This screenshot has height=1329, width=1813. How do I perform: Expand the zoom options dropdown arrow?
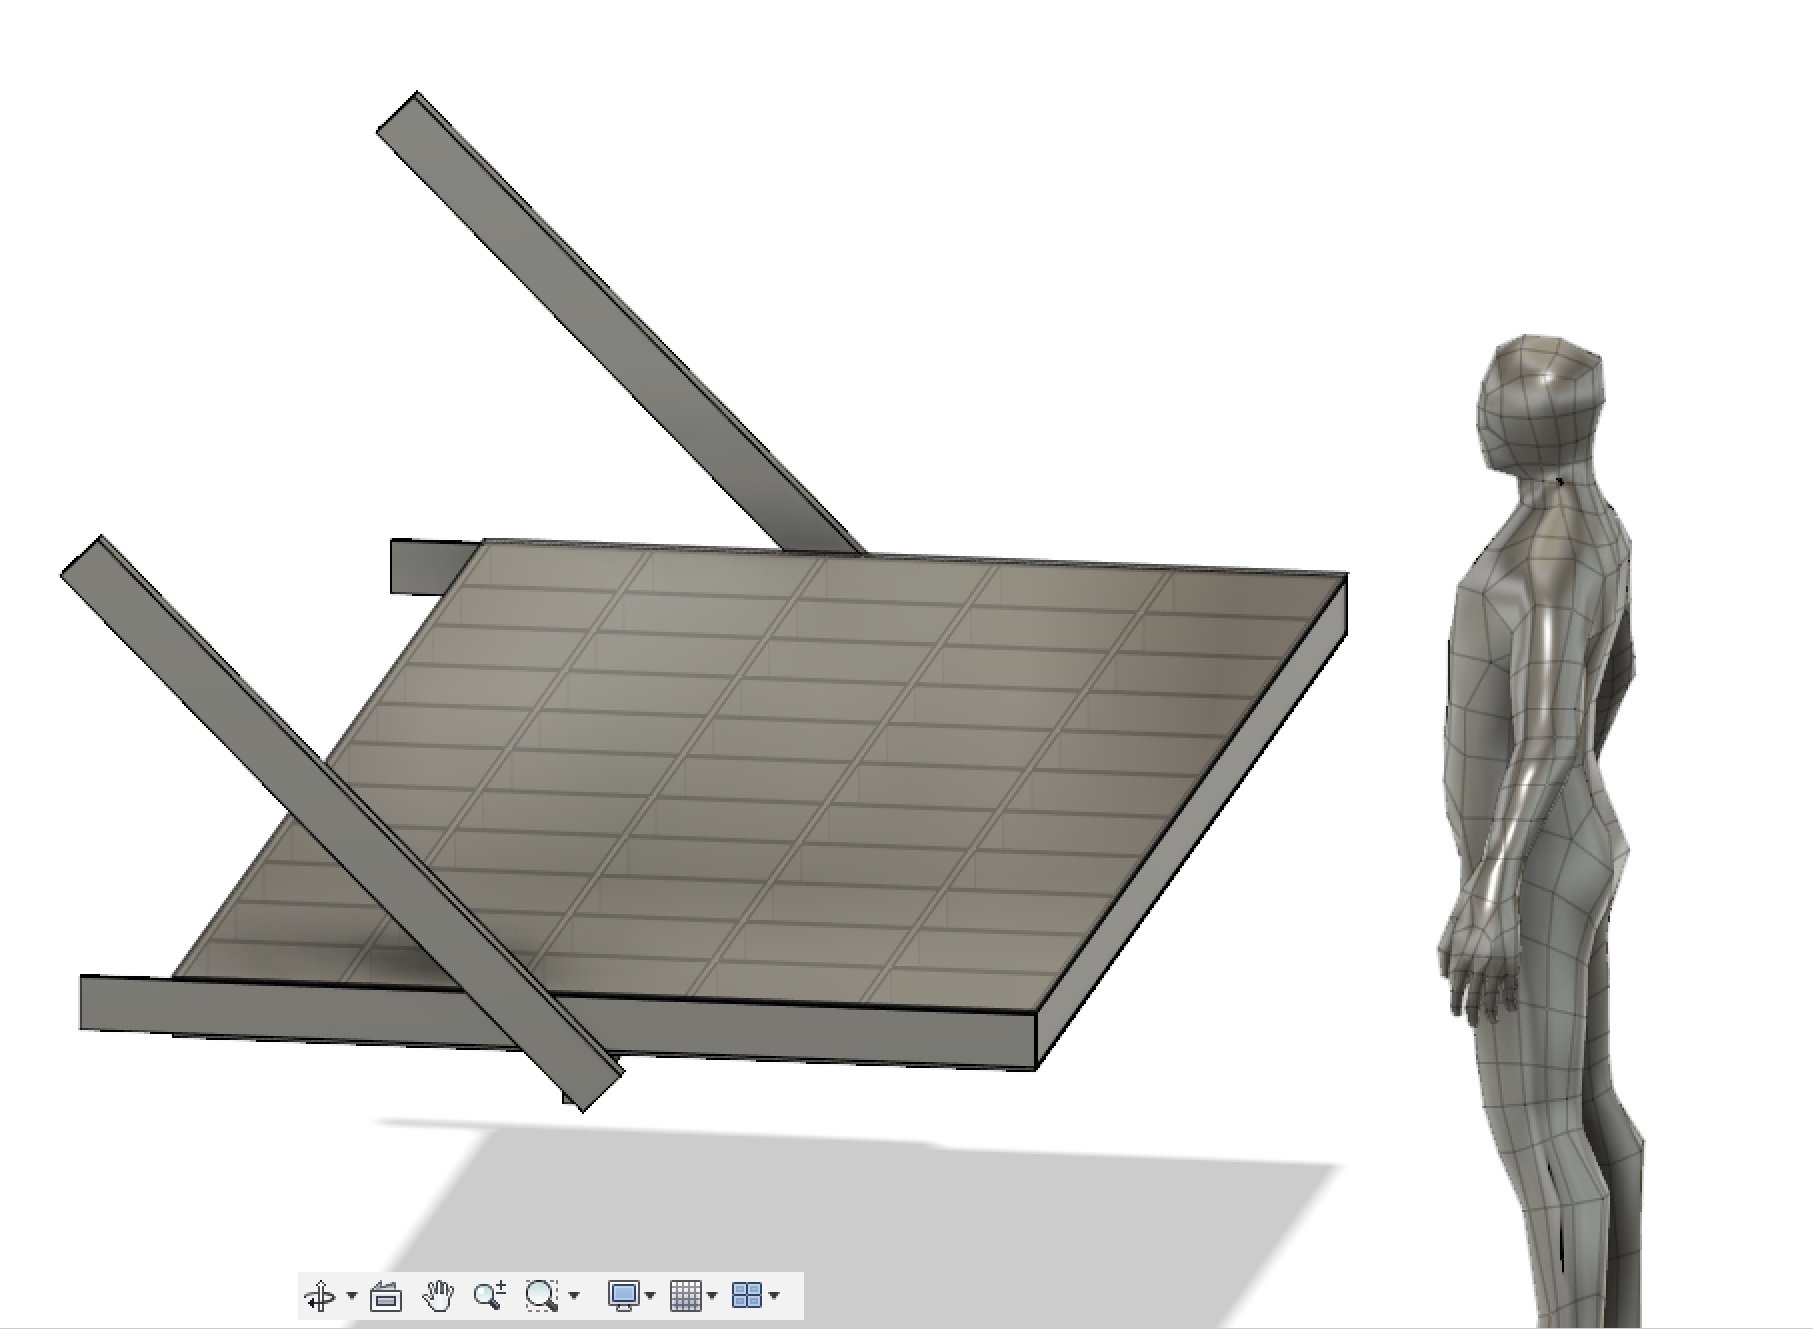574,1297
